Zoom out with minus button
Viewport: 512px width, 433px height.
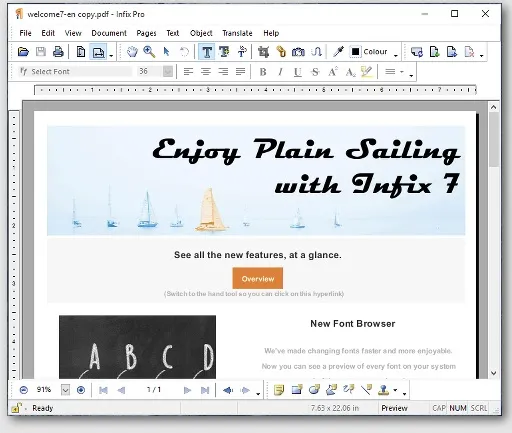pos(24,390)
